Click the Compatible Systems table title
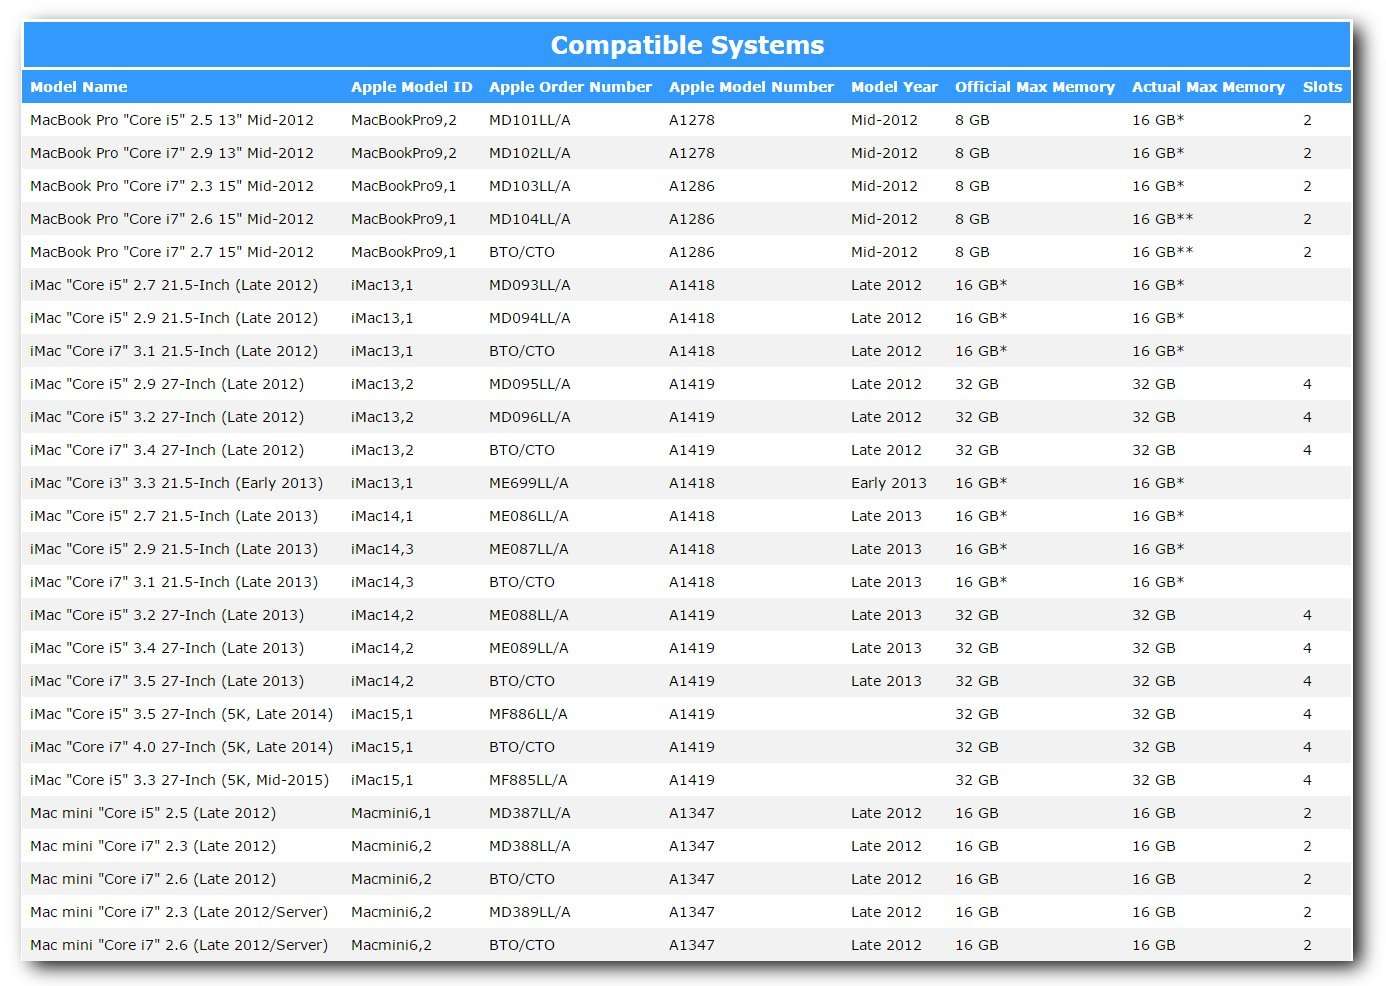 click(x=687, y=45)
